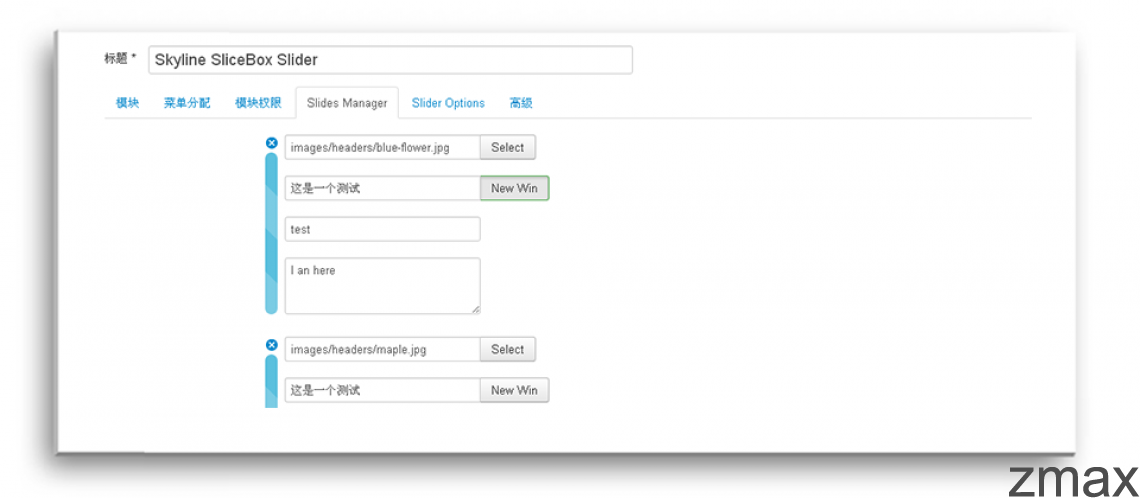Image resolution: width=1140 pixels, height=498 pixels.
Task: Click the field containing test
Action: point(382,229)
